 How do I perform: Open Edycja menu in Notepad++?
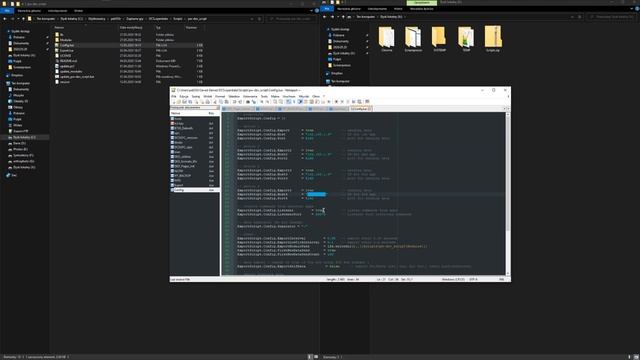click(x=184, y=96)
